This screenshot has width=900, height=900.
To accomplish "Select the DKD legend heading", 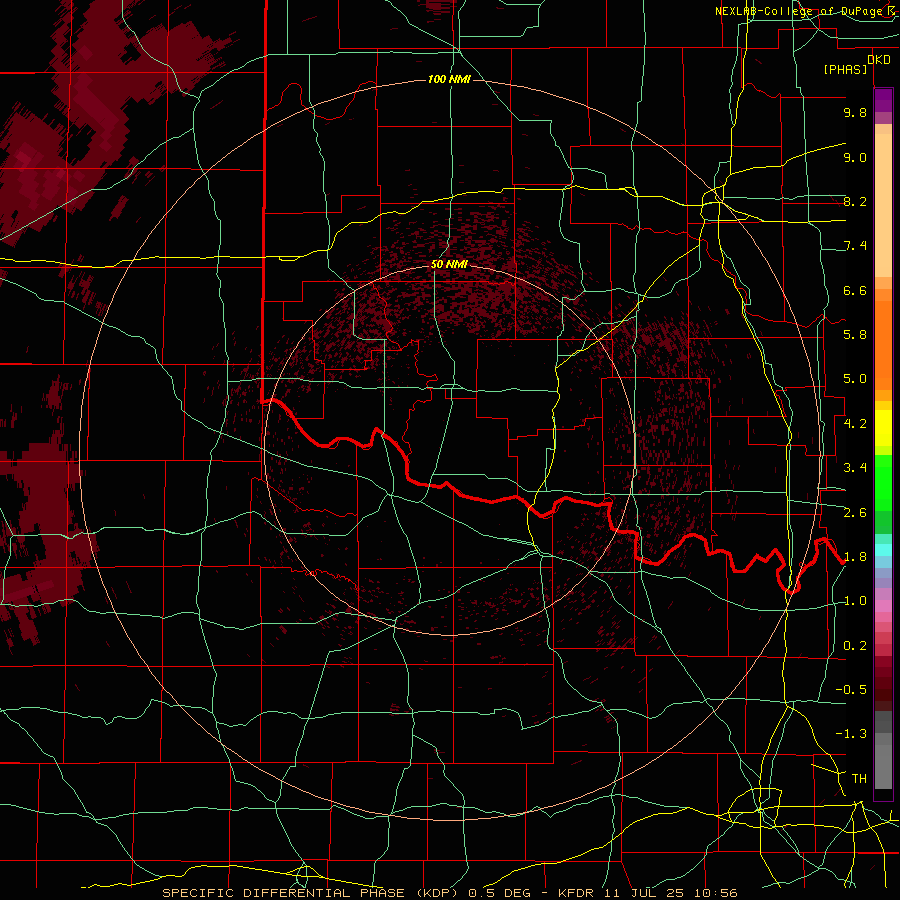I will (x=879, y=60).
